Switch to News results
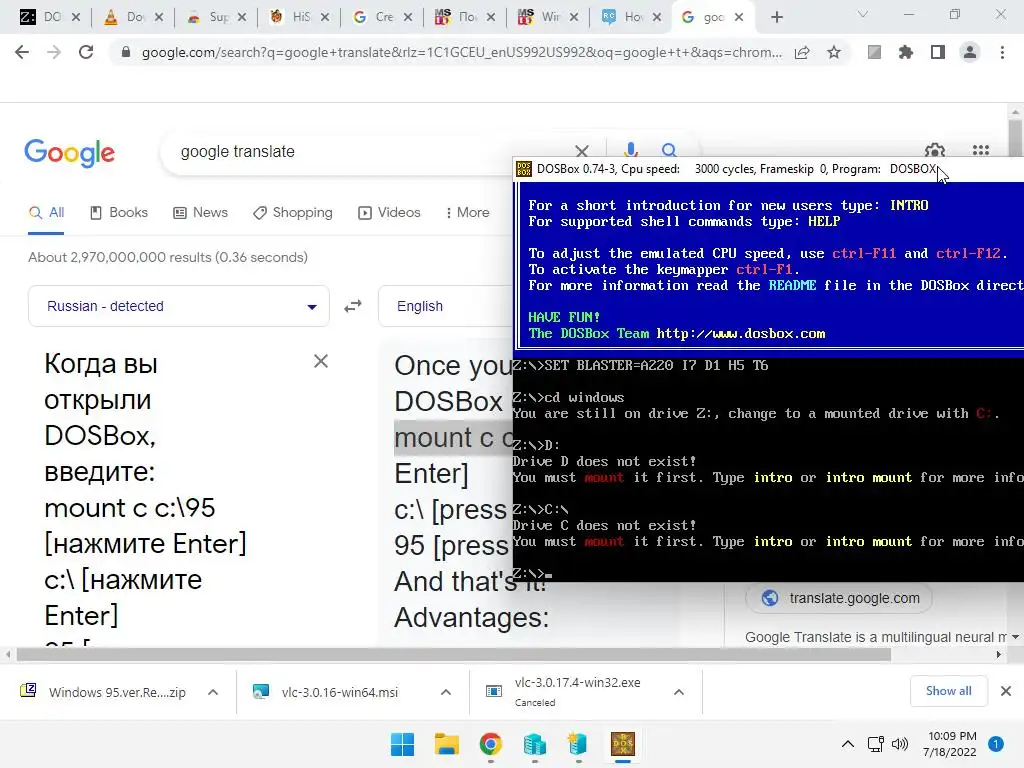The image size is (1024, 768). coord(200,212)
